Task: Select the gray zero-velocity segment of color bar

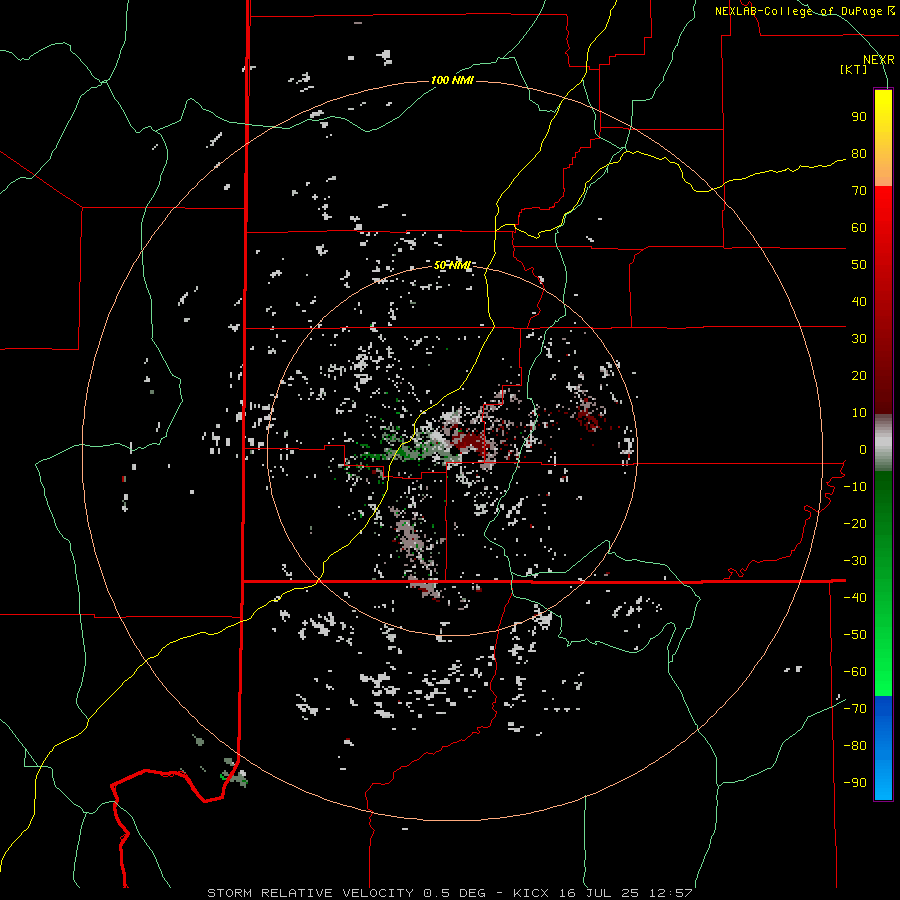Action: pos(883,443)
